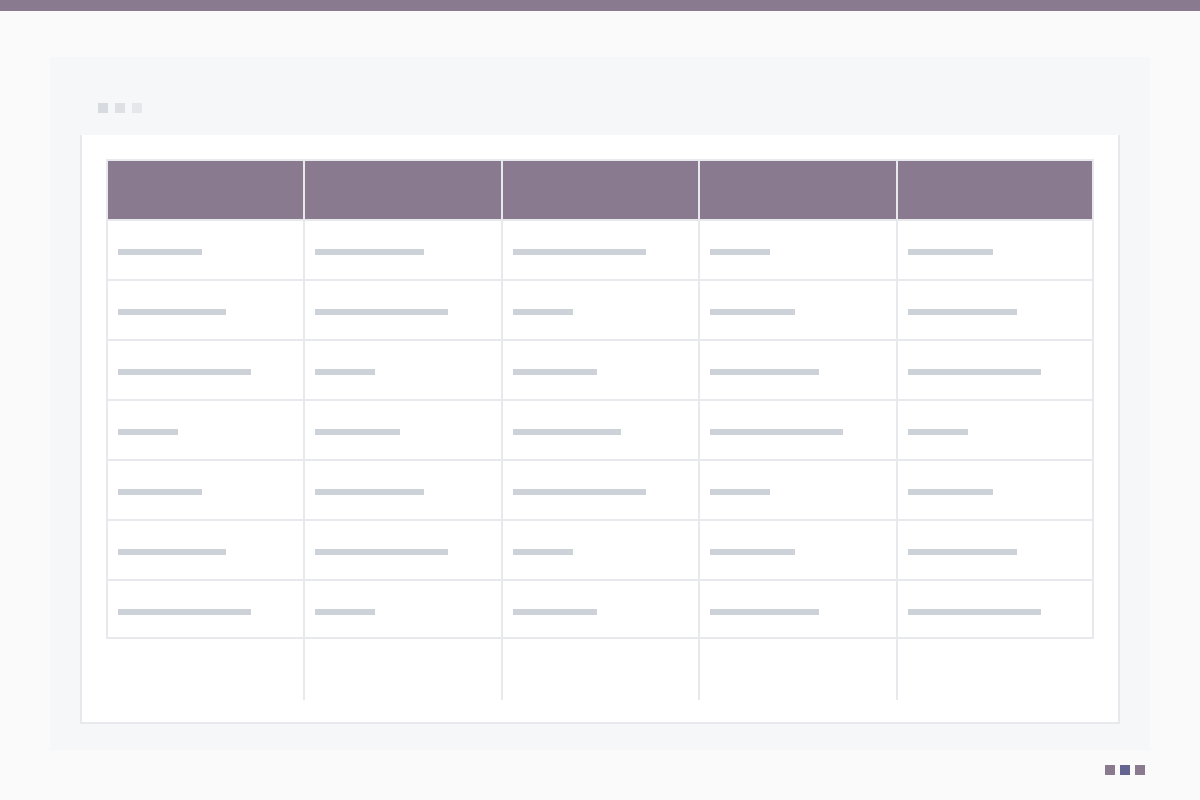Click first row, first column cell

205,250
